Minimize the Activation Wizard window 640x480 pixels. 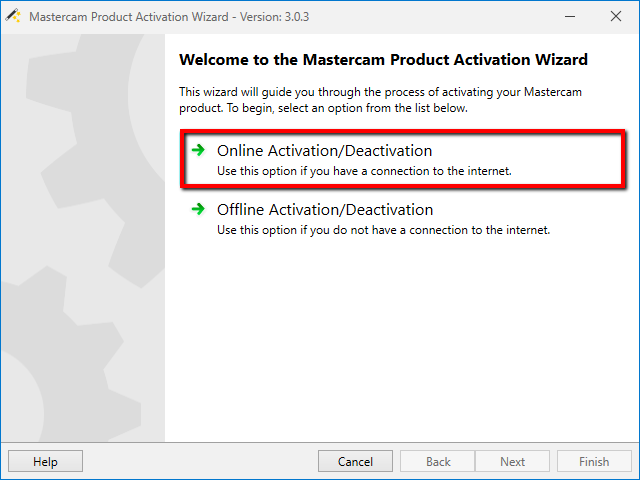(570, 16)
